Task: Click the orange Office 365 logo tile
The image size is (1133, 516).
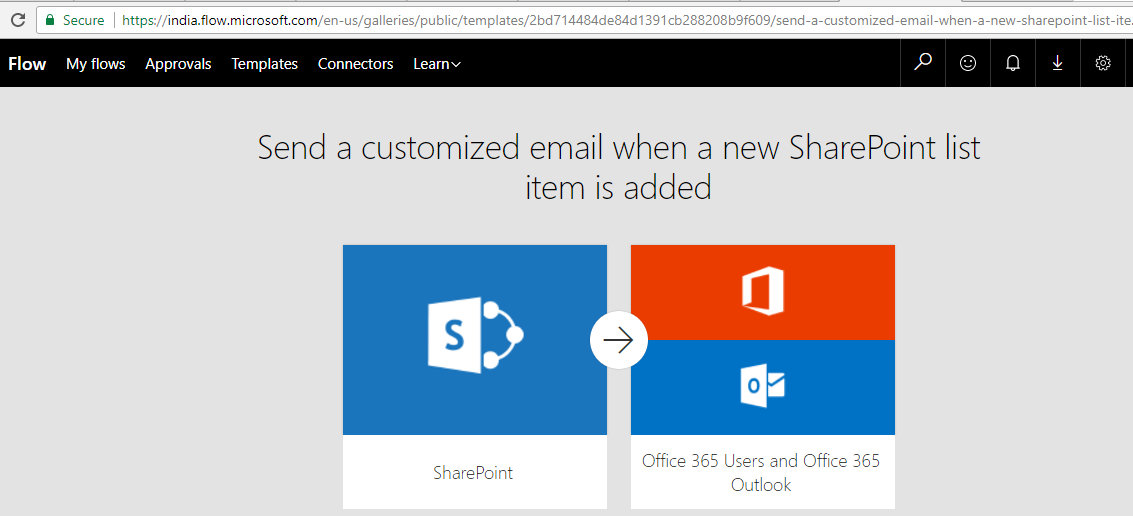Action: (x=763, y=292)
